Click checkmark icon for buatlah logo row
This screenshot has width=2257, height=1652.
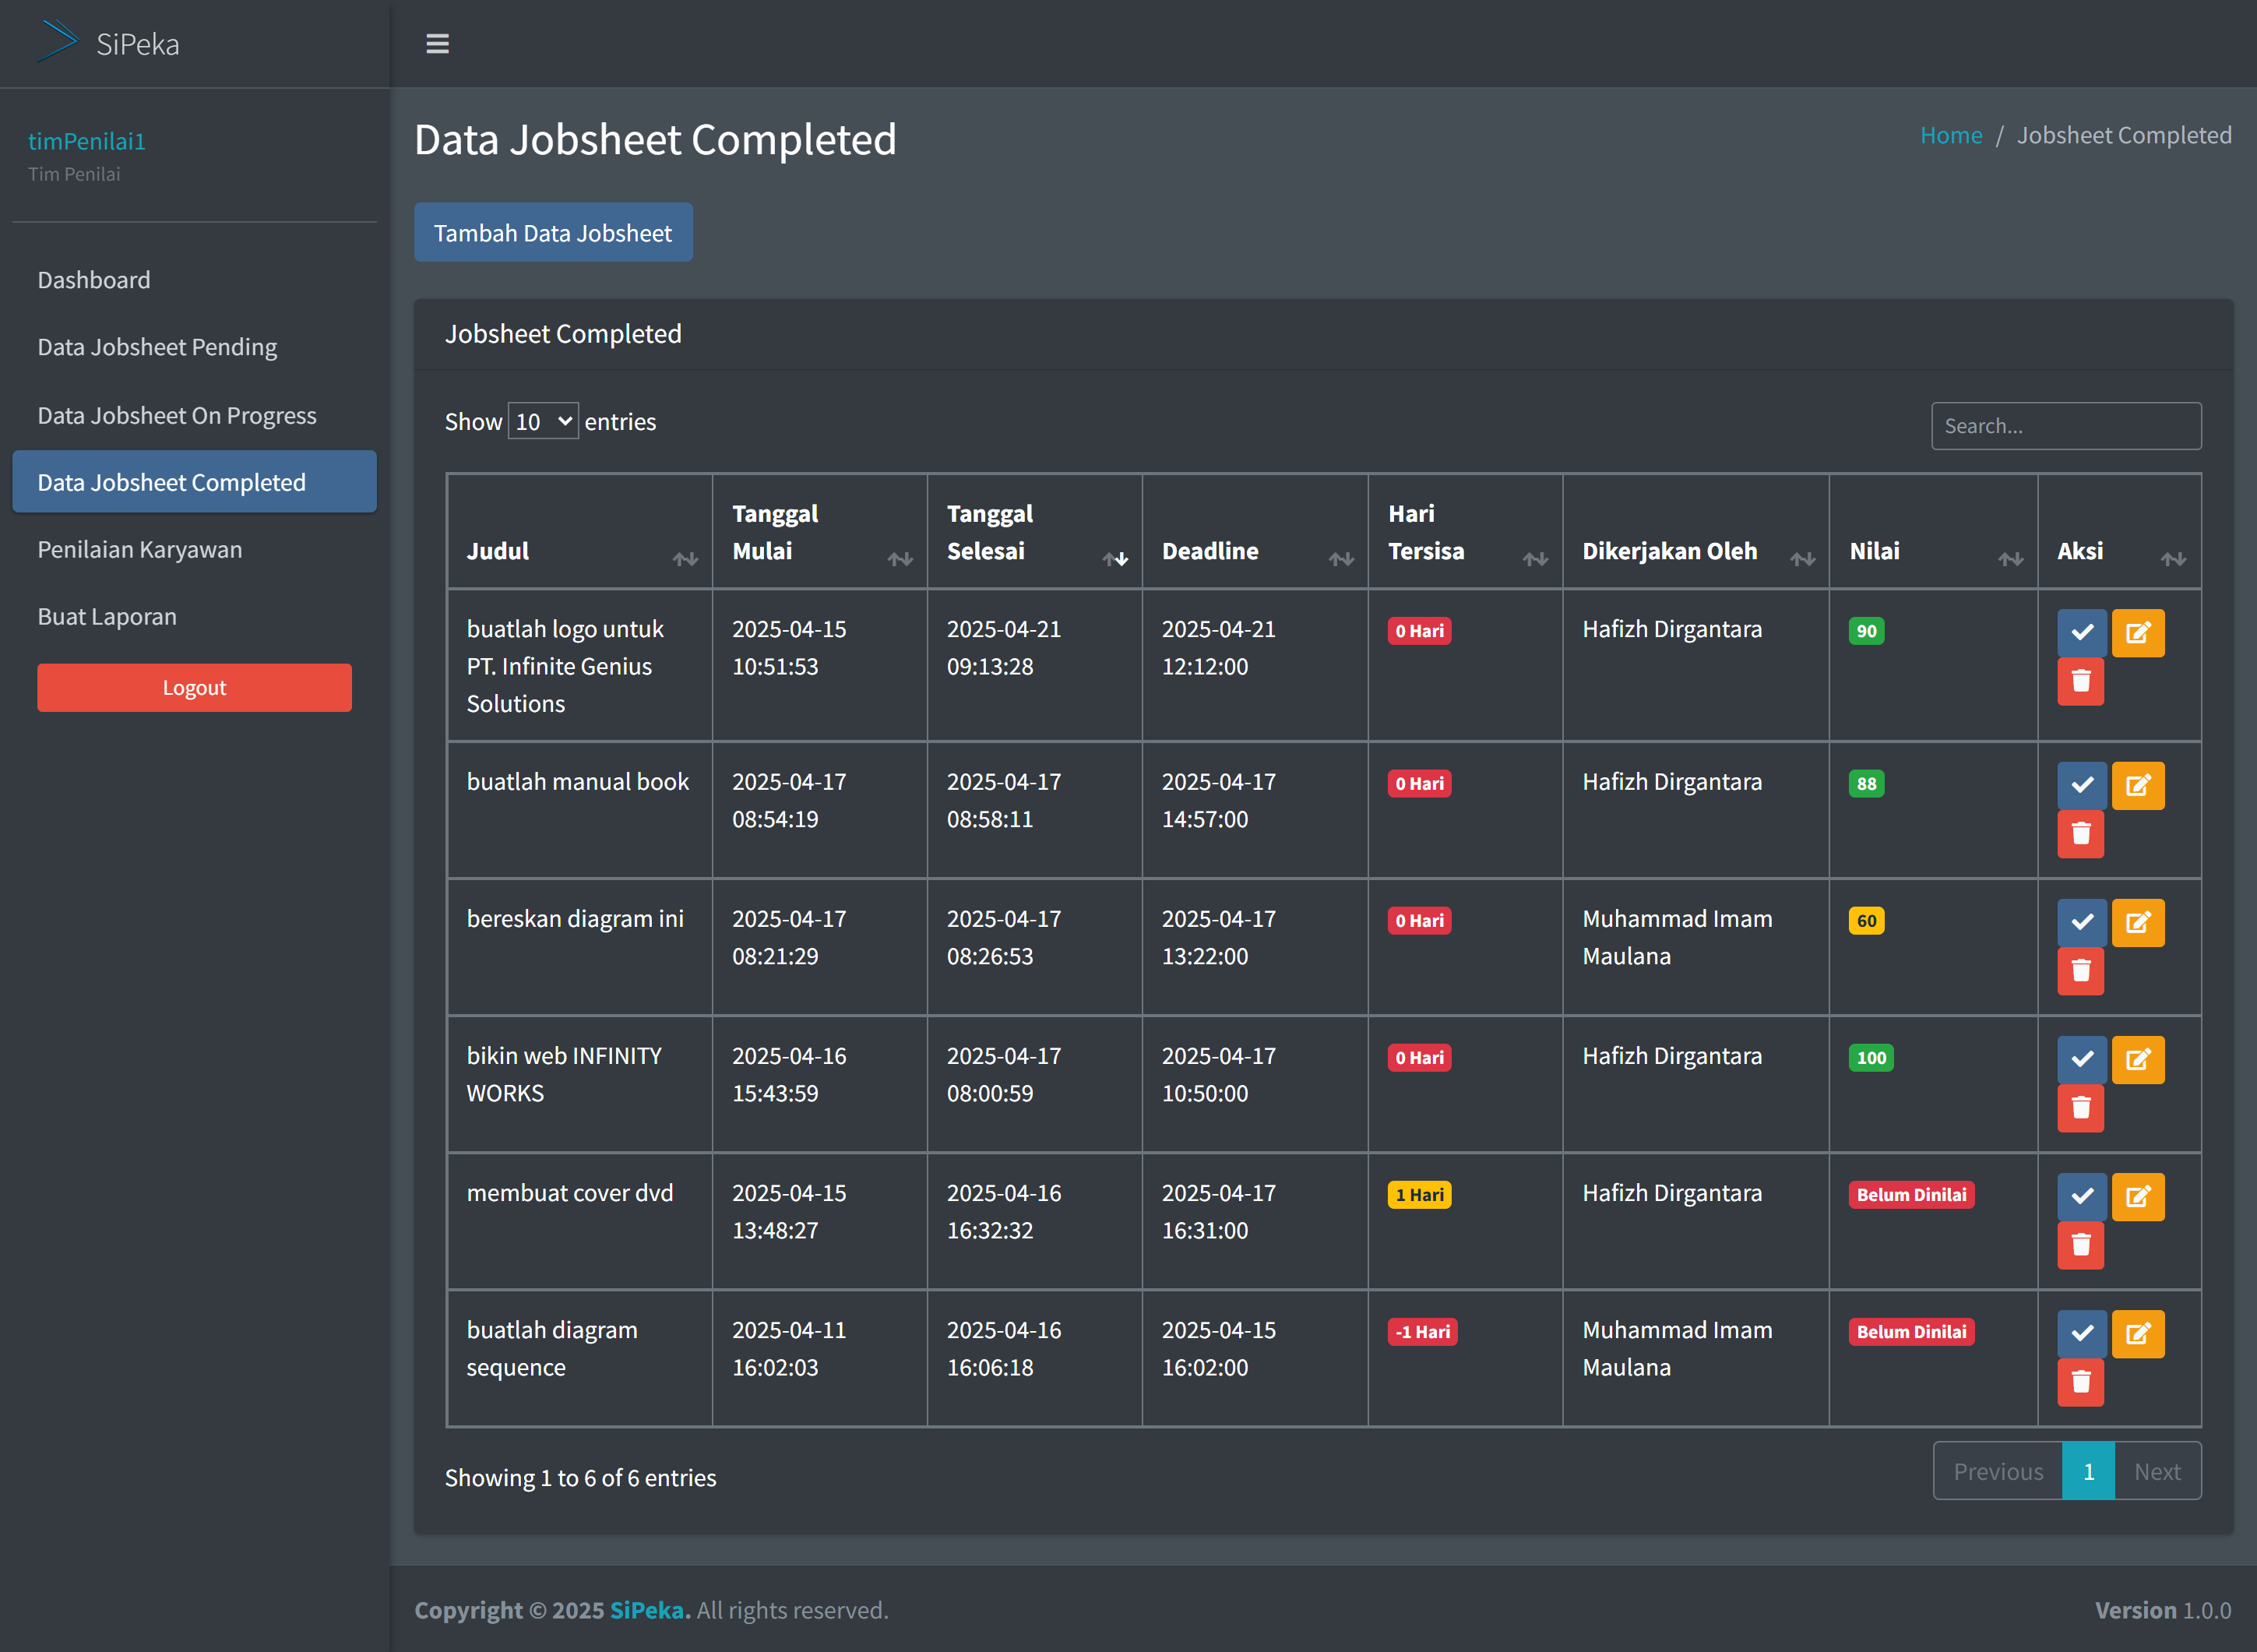pyautogui.click(x=2082, y=632)
